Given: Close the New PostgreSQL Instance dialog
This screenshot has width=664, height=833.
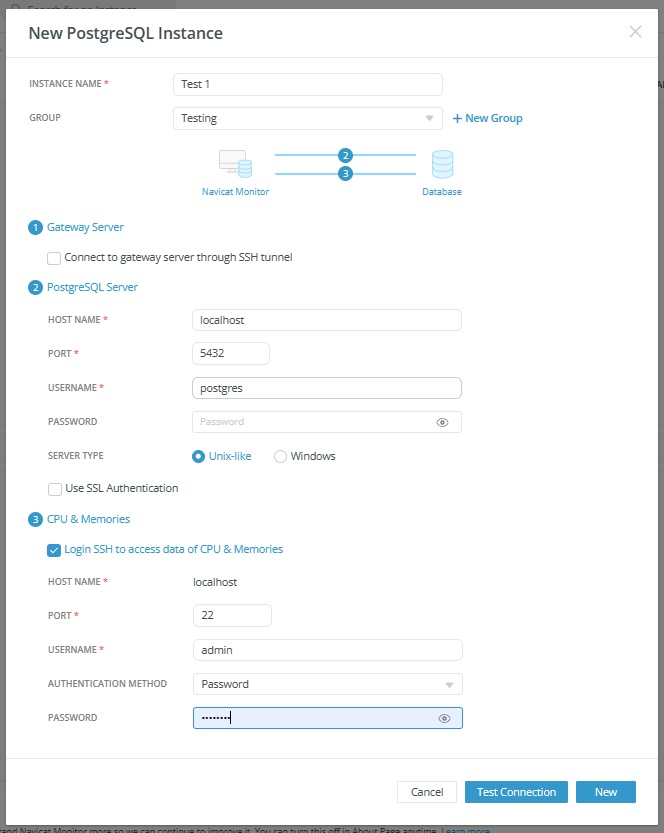Looking at the screenshot, I should coord(635,32).
